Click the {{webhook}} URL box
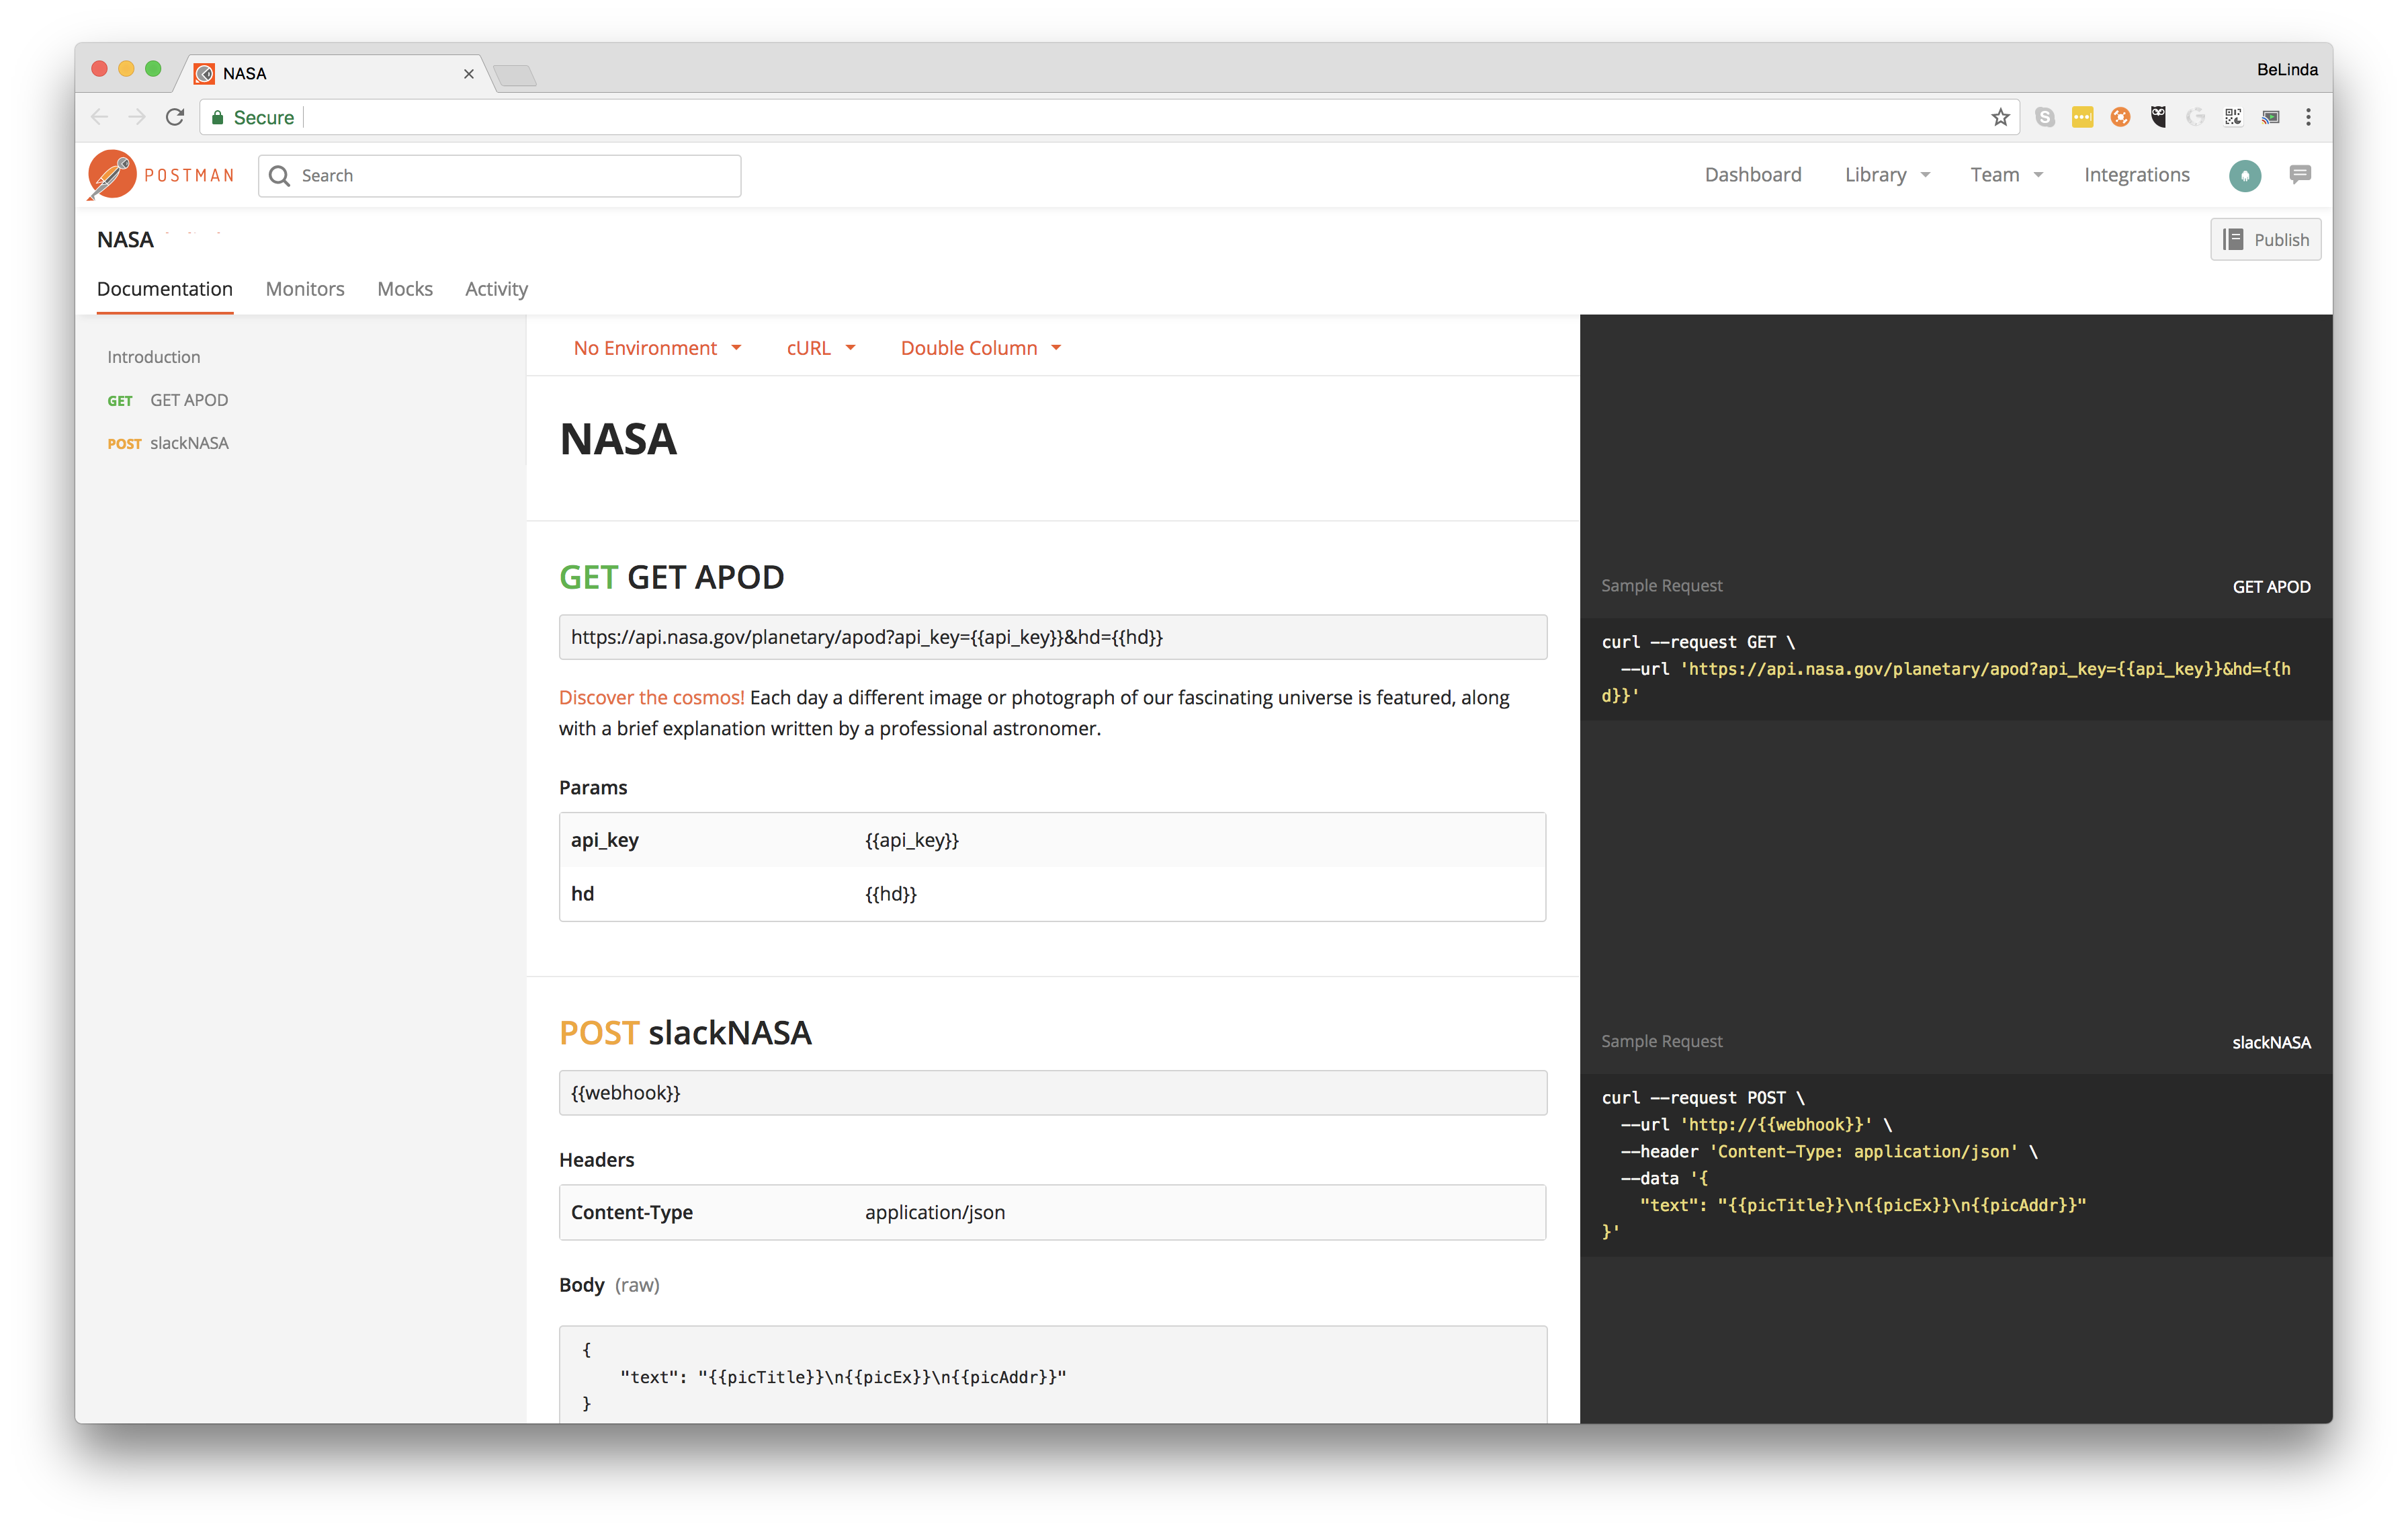Image resolution: width=2408 pixels, height=1531 pixels. (1052, 1093)
